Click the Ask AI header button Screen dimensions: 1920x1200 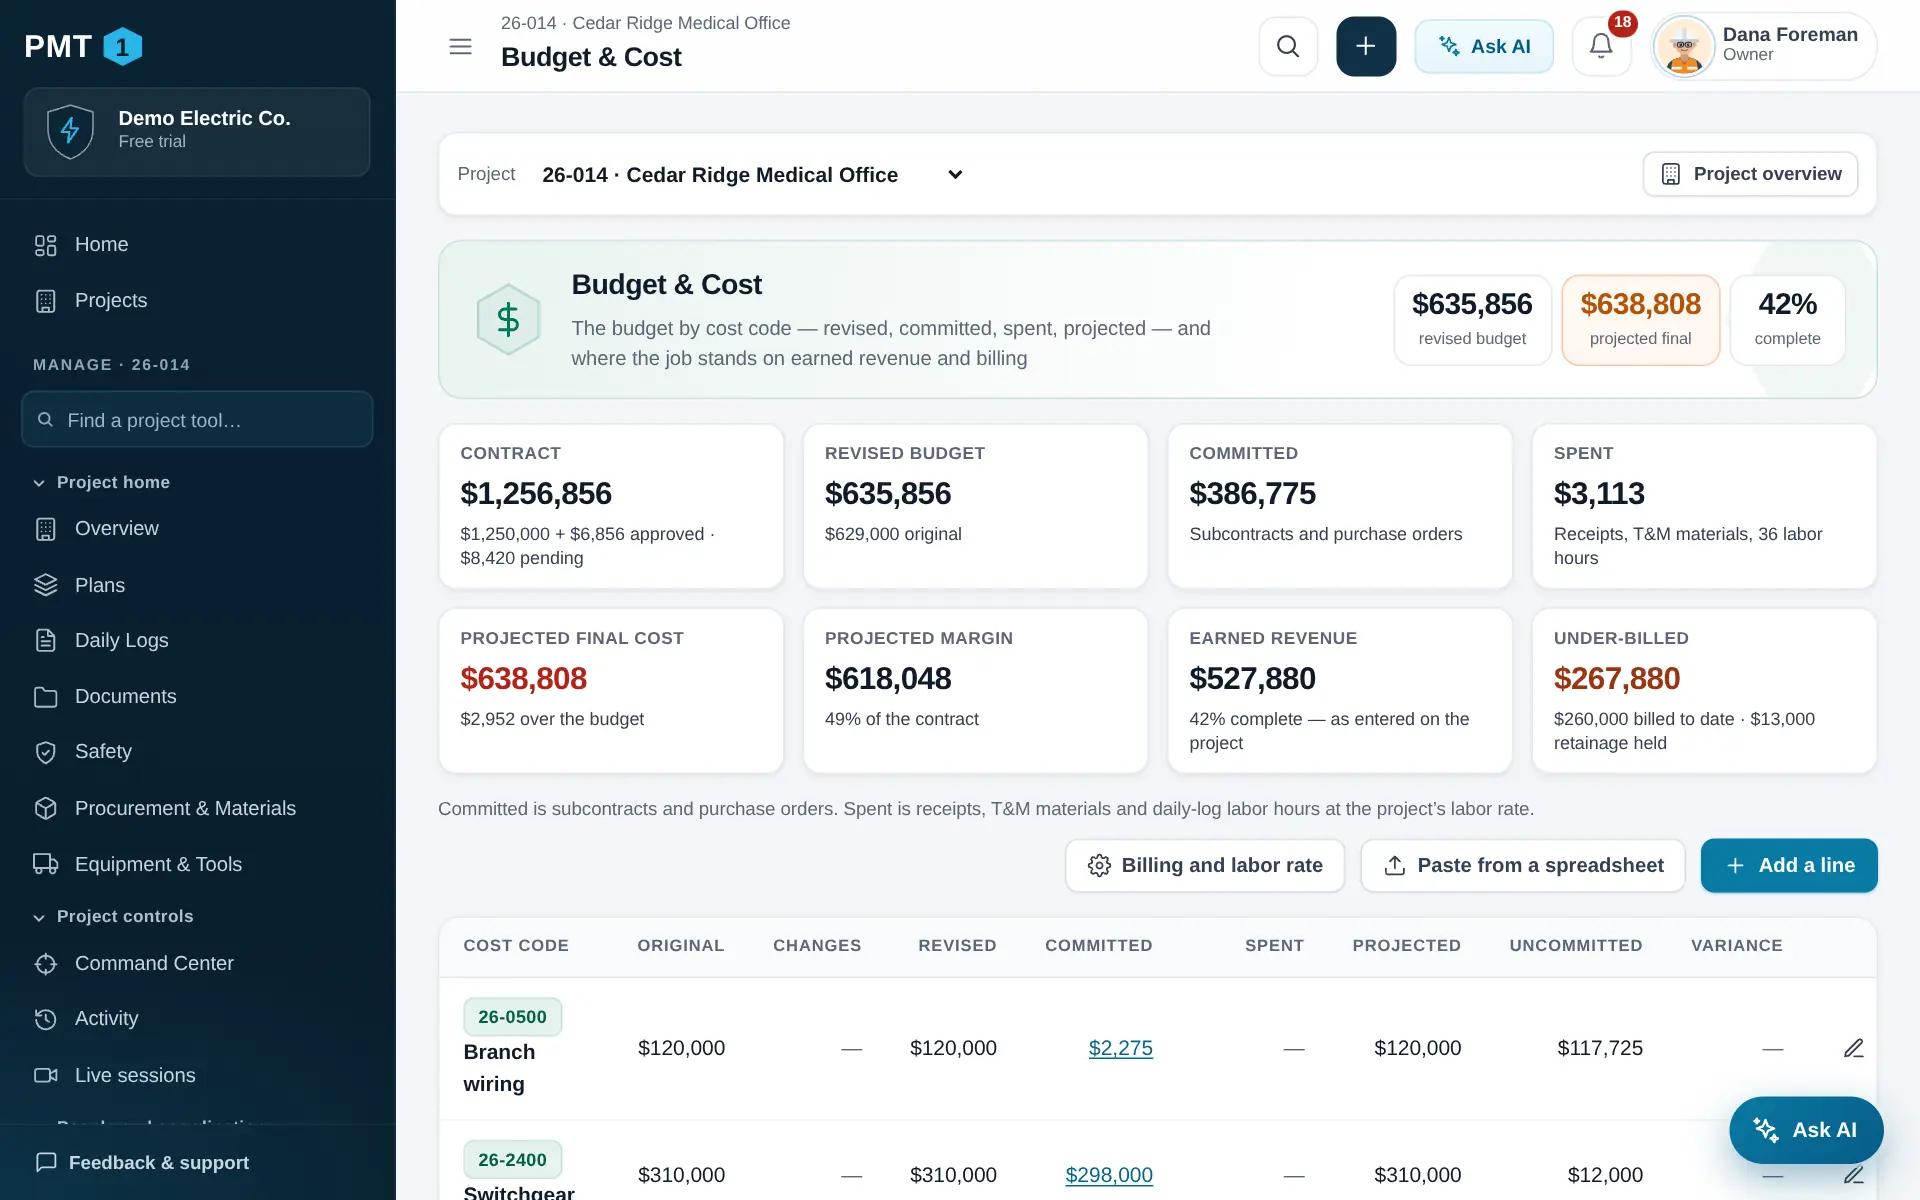click(x=1484, y=46)
